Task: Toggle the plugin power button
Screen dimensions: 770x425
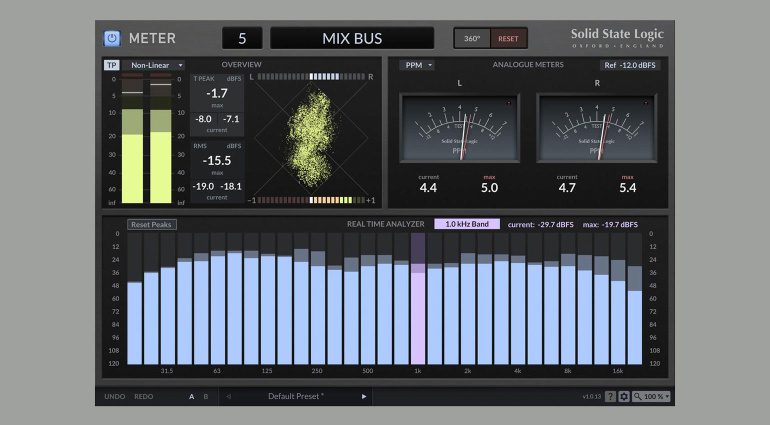Action: [x=112, y=39]
